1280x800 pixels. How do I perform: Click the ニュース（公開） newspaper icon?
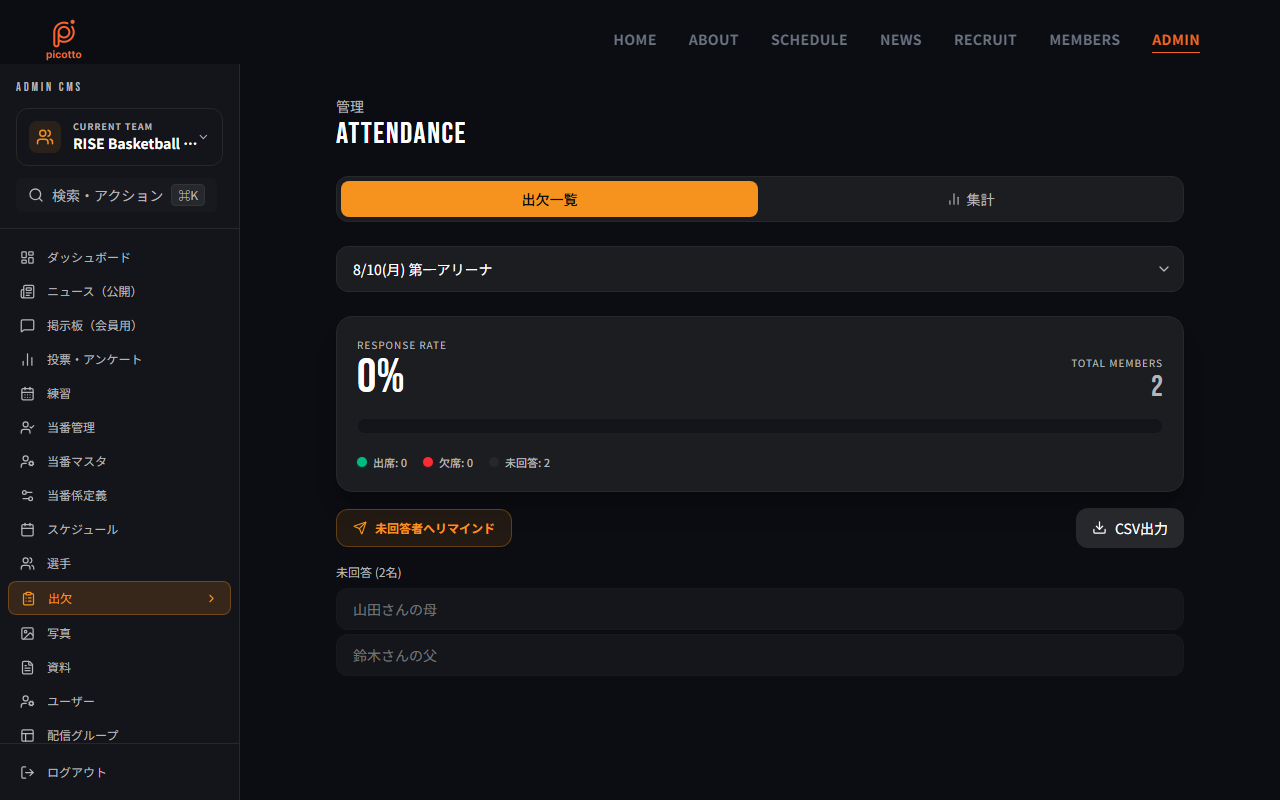[x=28, y=292]
